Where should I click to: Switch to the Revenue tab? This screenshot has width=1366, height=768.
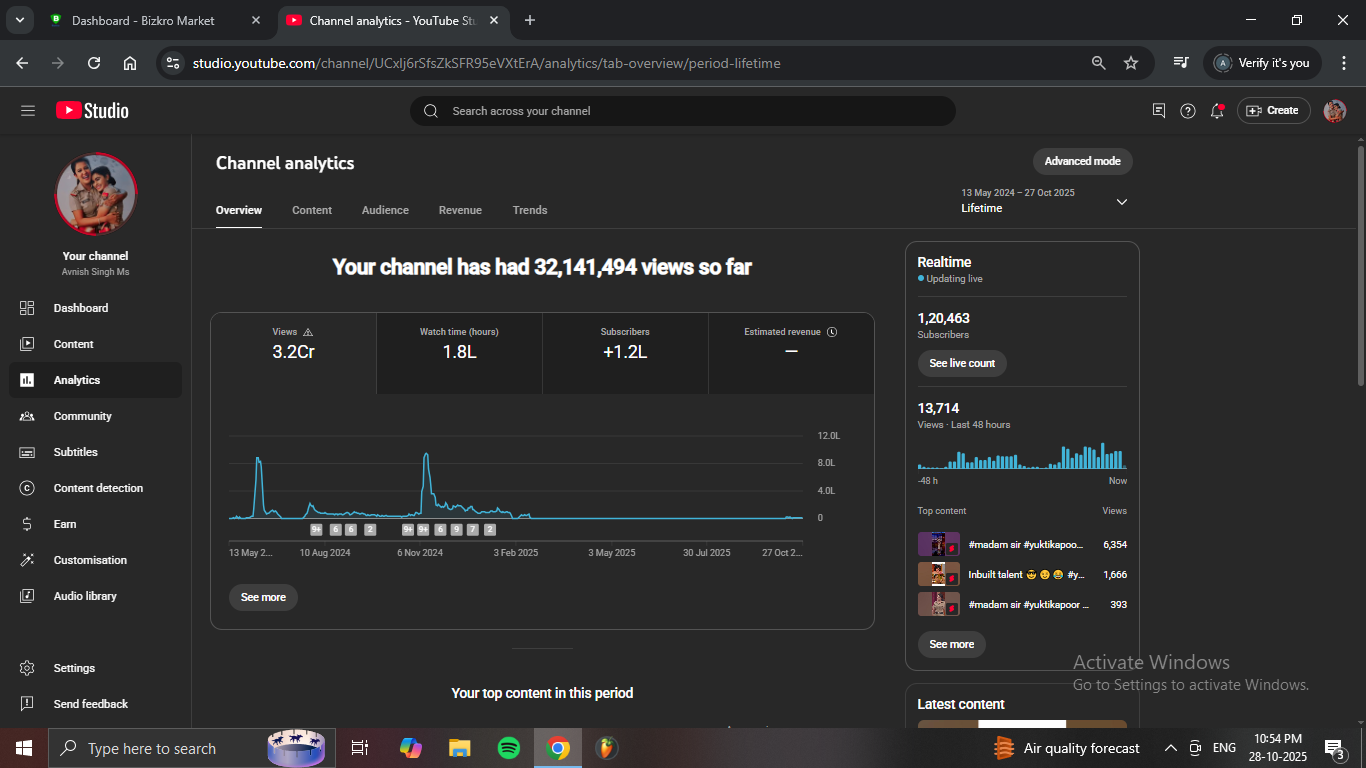pos(460,210)
